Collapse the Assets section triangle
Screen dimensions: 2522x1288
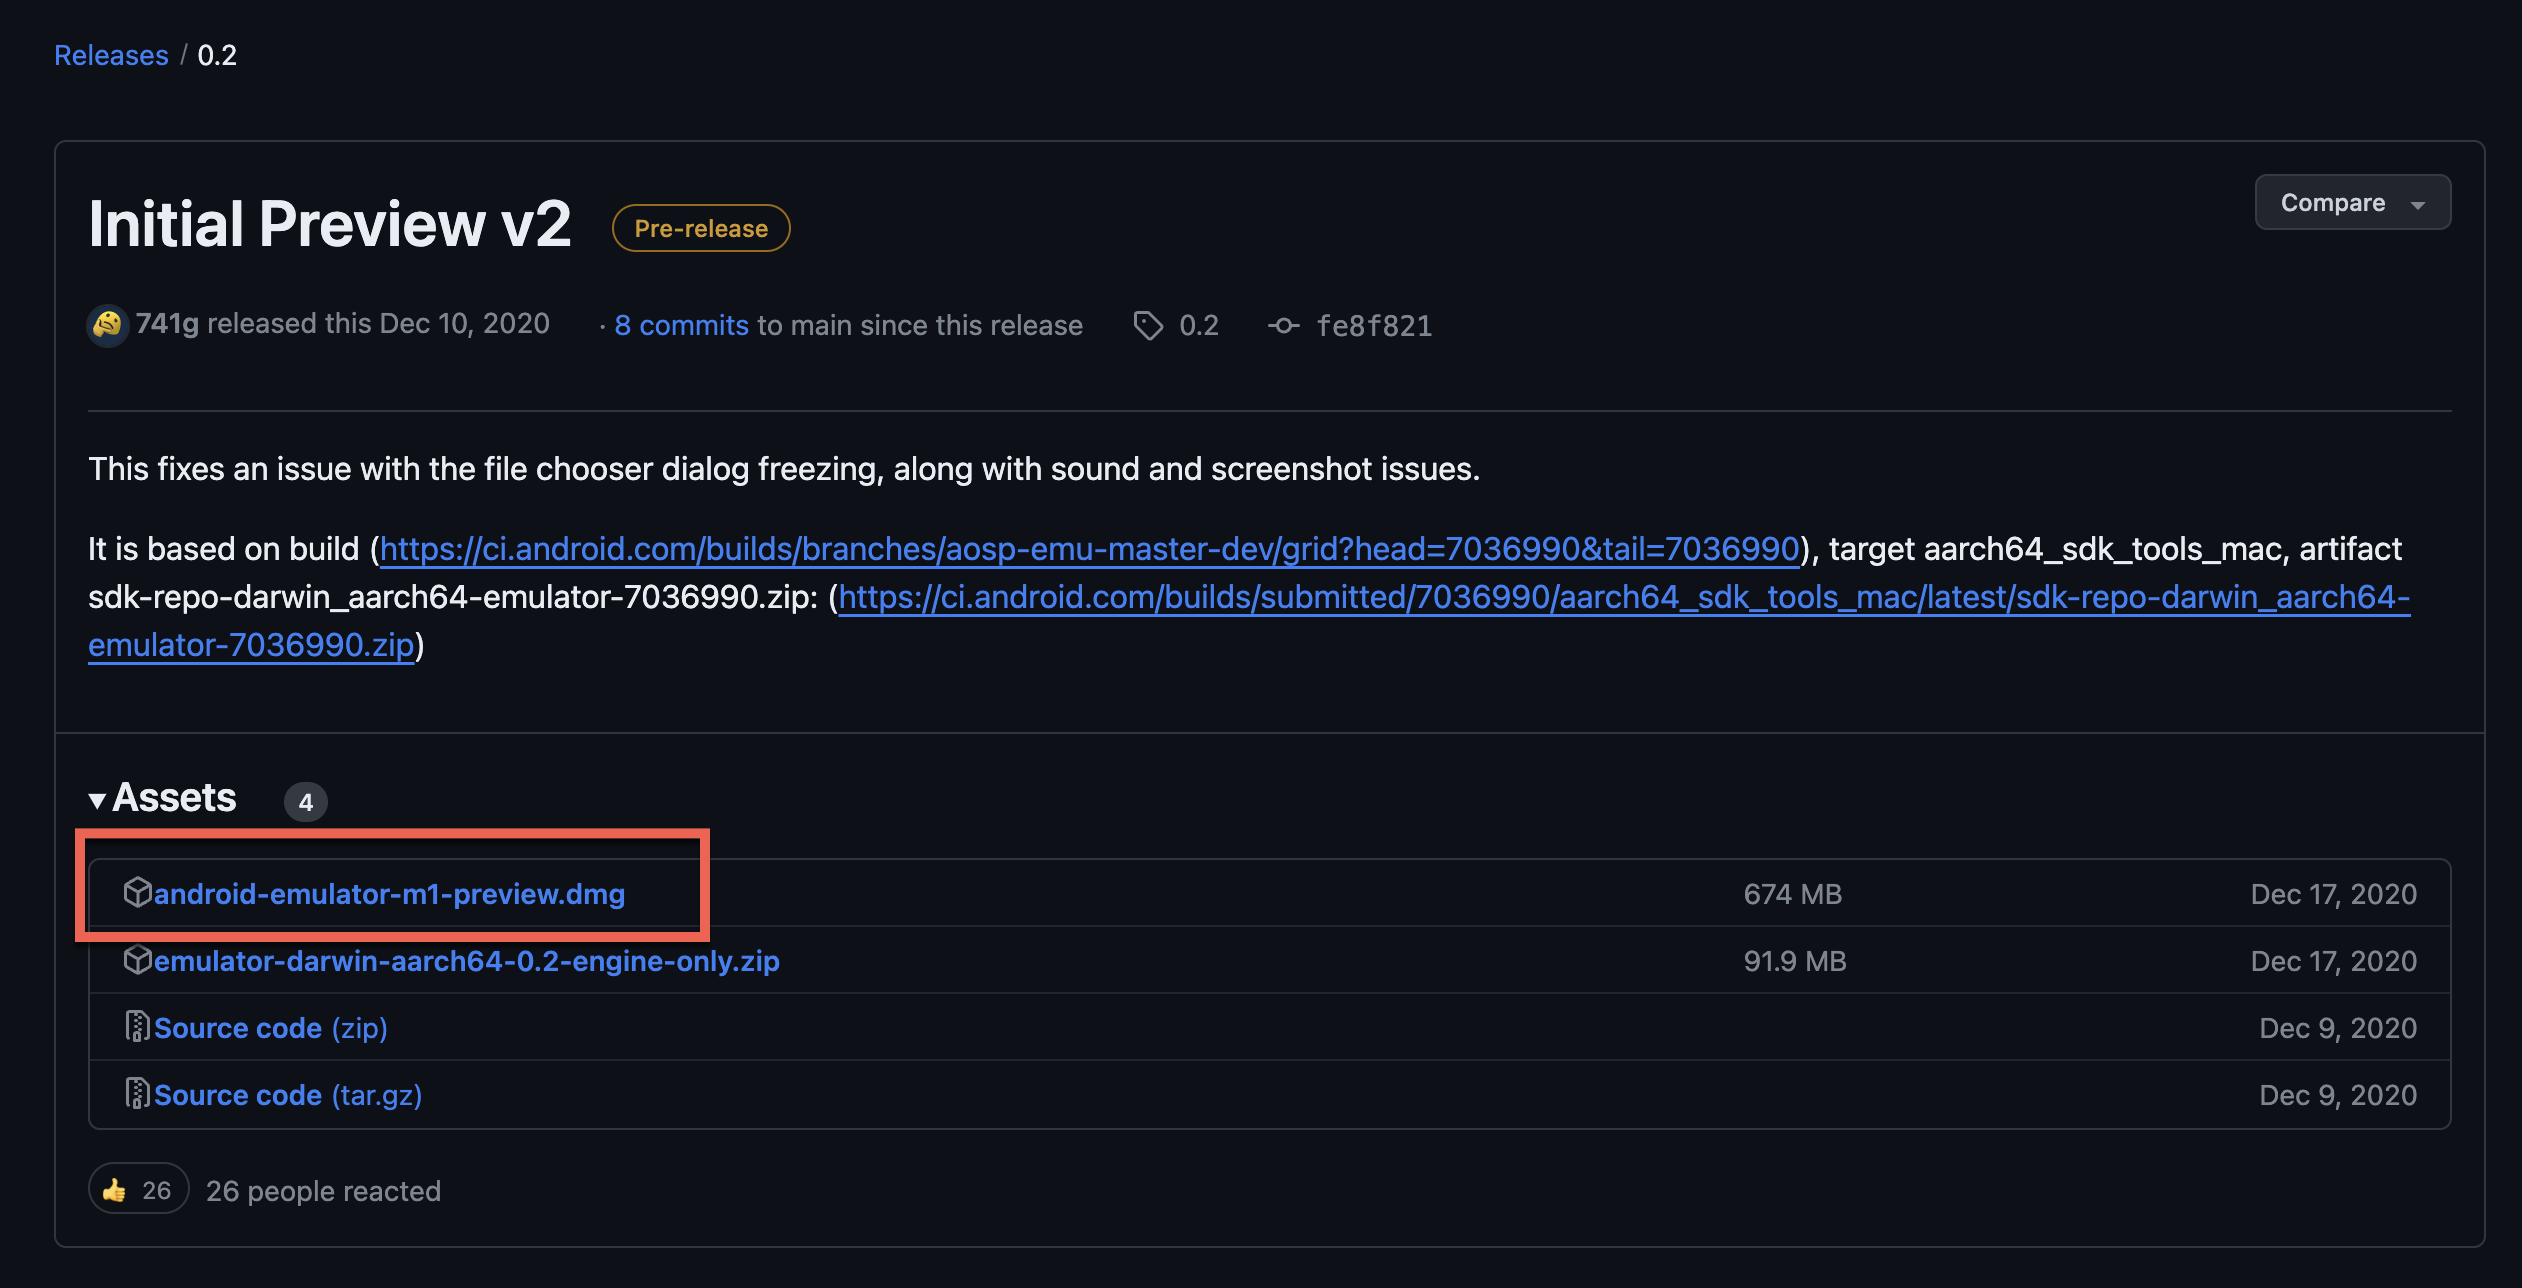97,800
